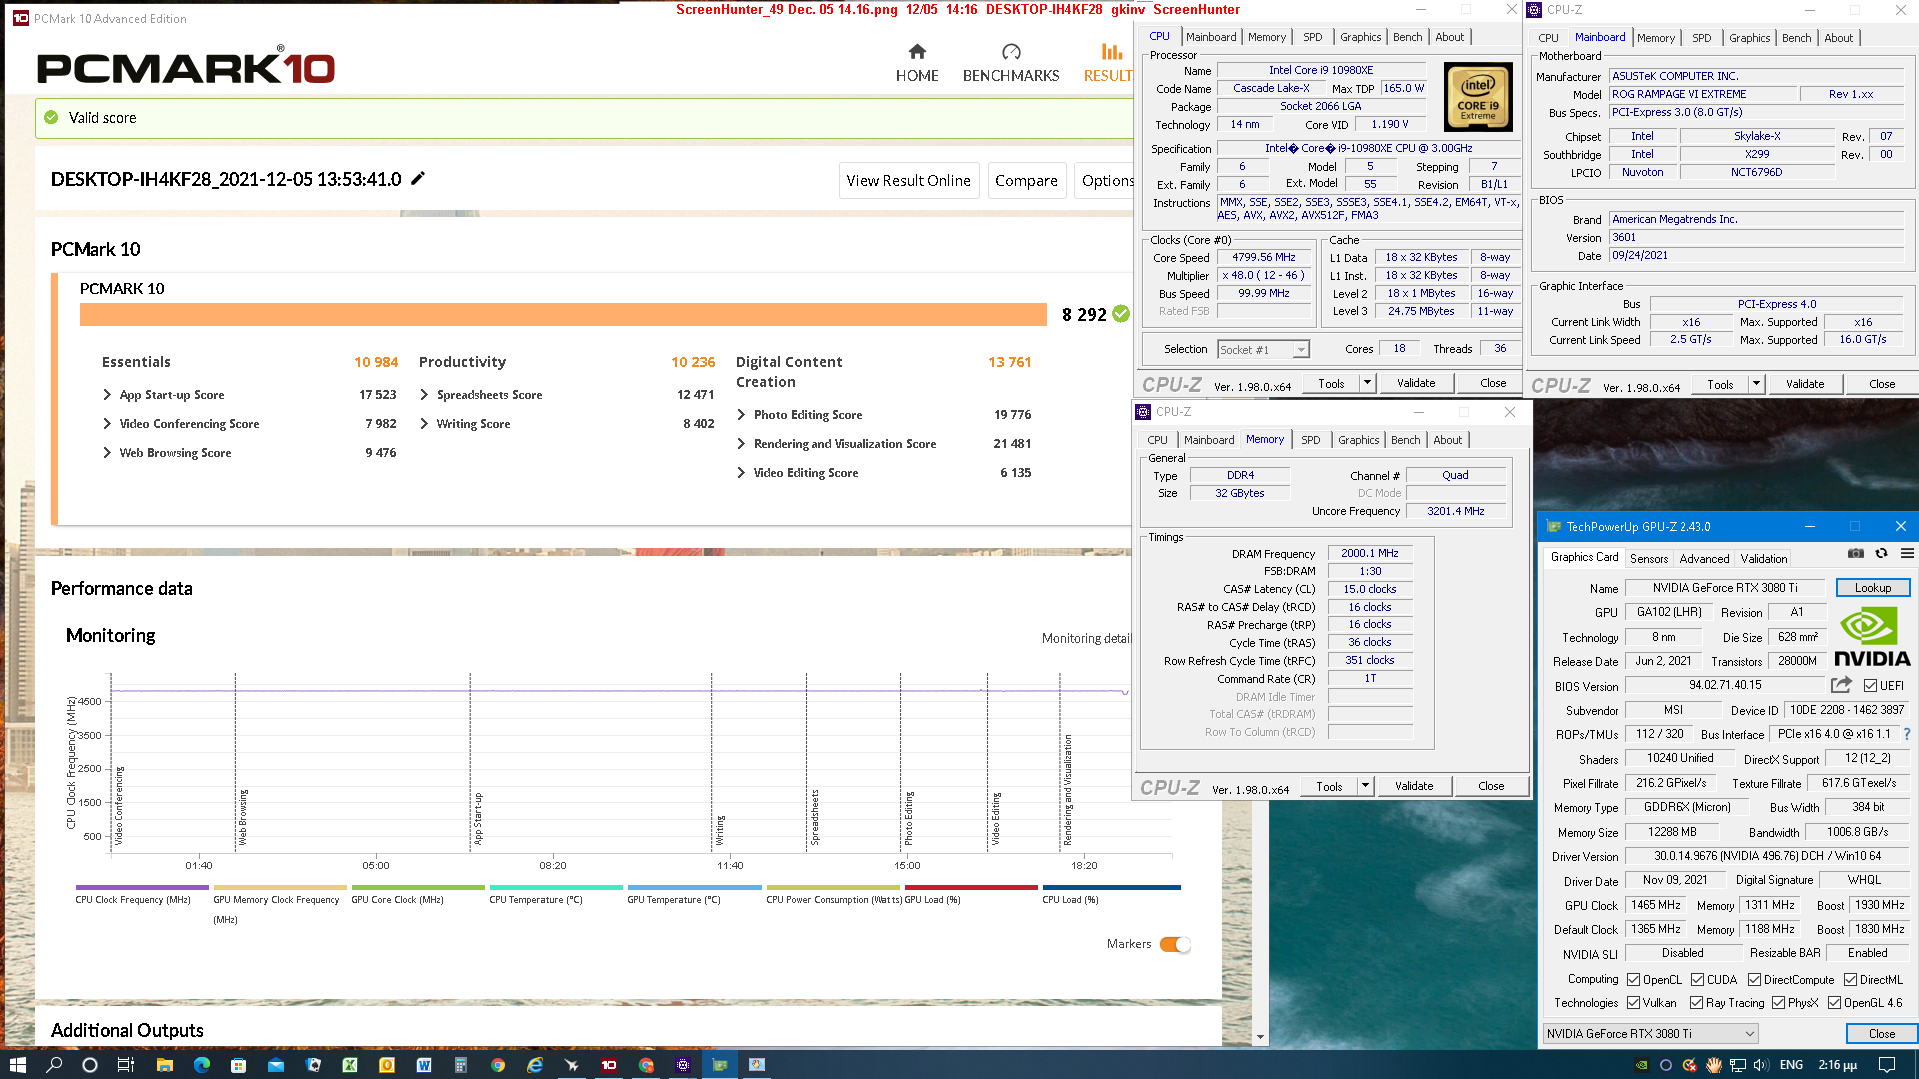1919x1079 pixels.
Task: Expand Writing Score details
Action: 424,424
